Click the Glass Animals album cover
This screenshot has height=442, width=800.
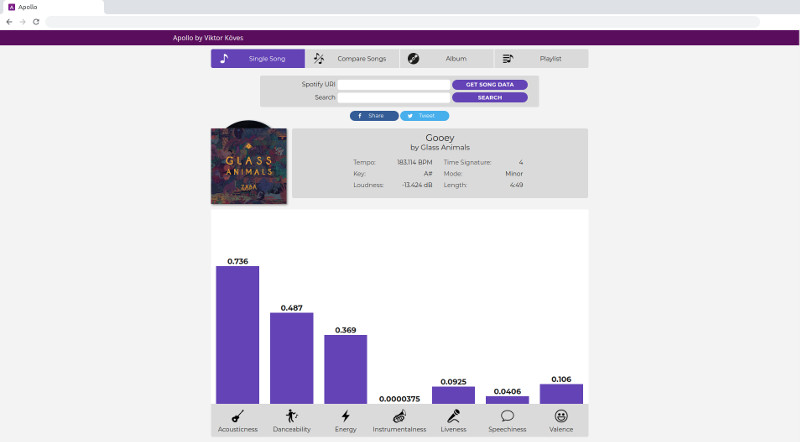pos(249,166)
